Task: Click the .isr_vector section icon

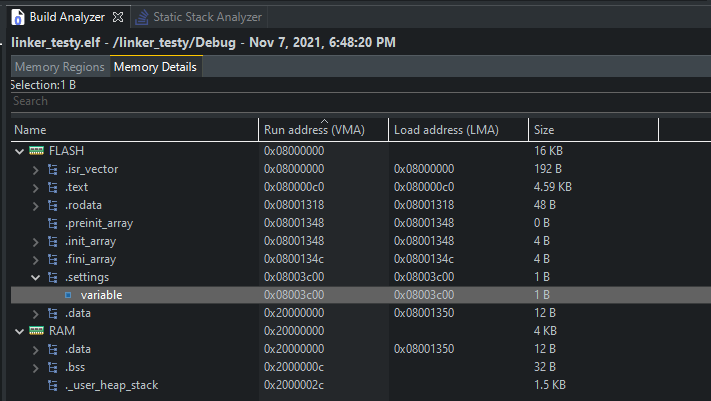Action: tap(53, 169)
